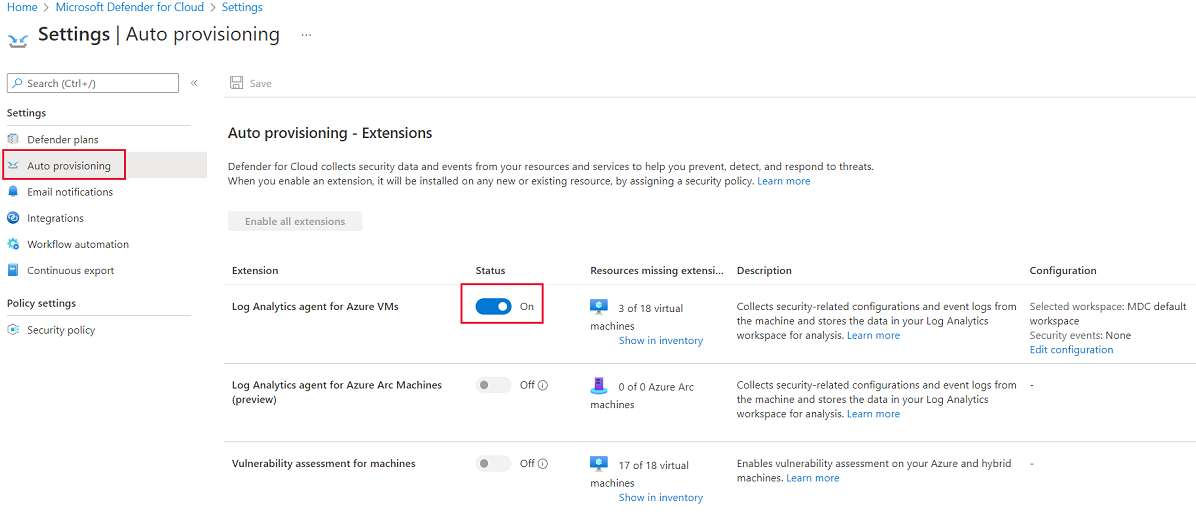
Task: Click the Description column header
Action: click(764, 271)
